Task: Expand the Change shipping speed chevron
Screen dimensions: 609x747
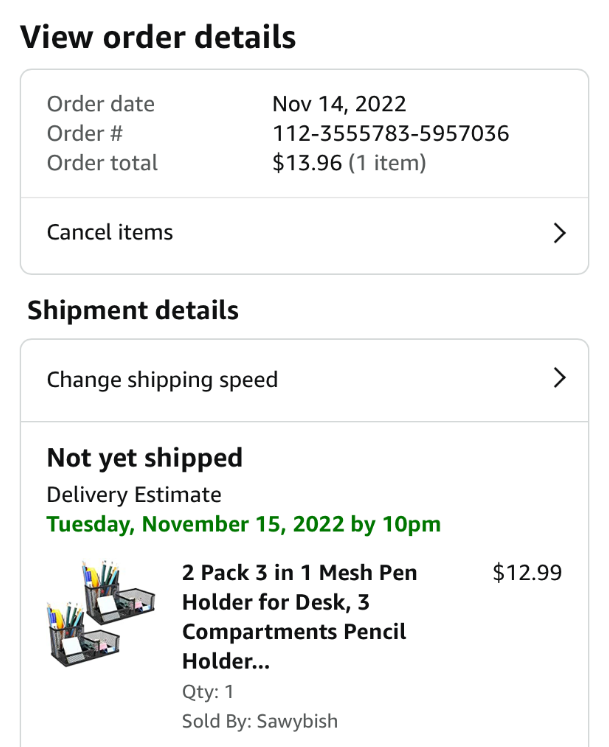Action: [559, 378]
